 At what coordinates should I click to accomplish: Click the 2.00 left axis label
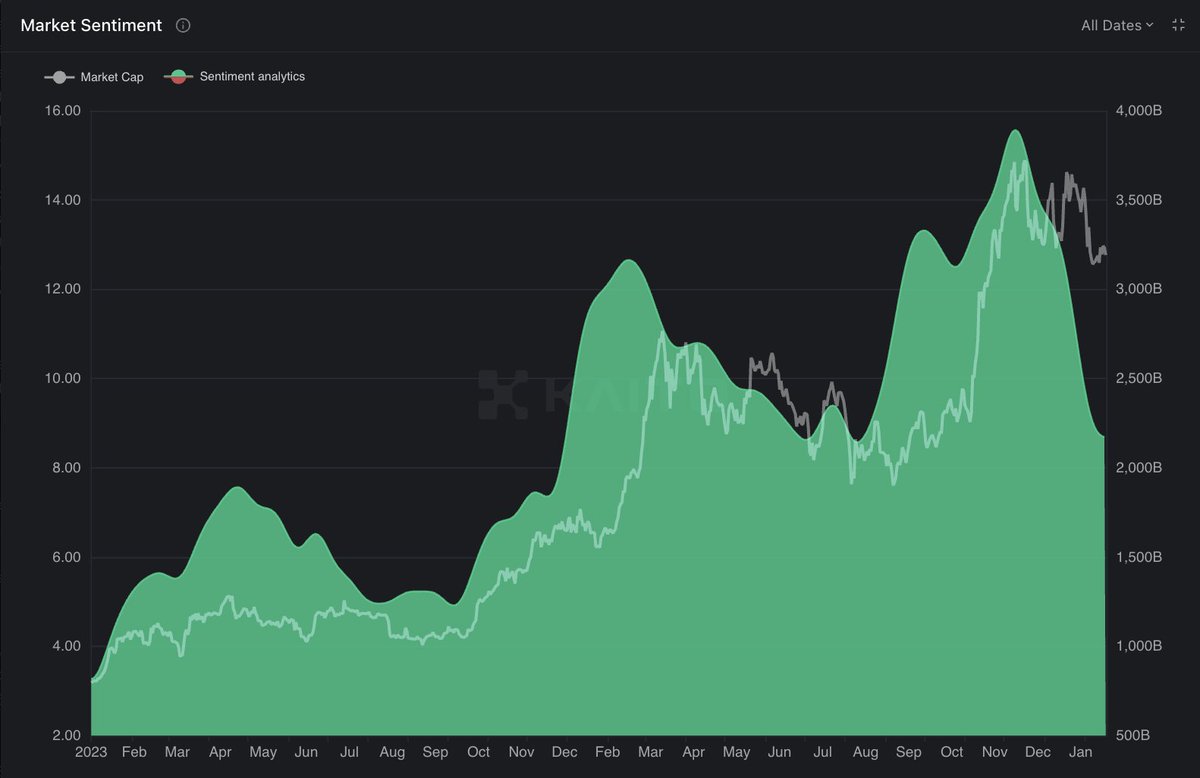[66, 735]
